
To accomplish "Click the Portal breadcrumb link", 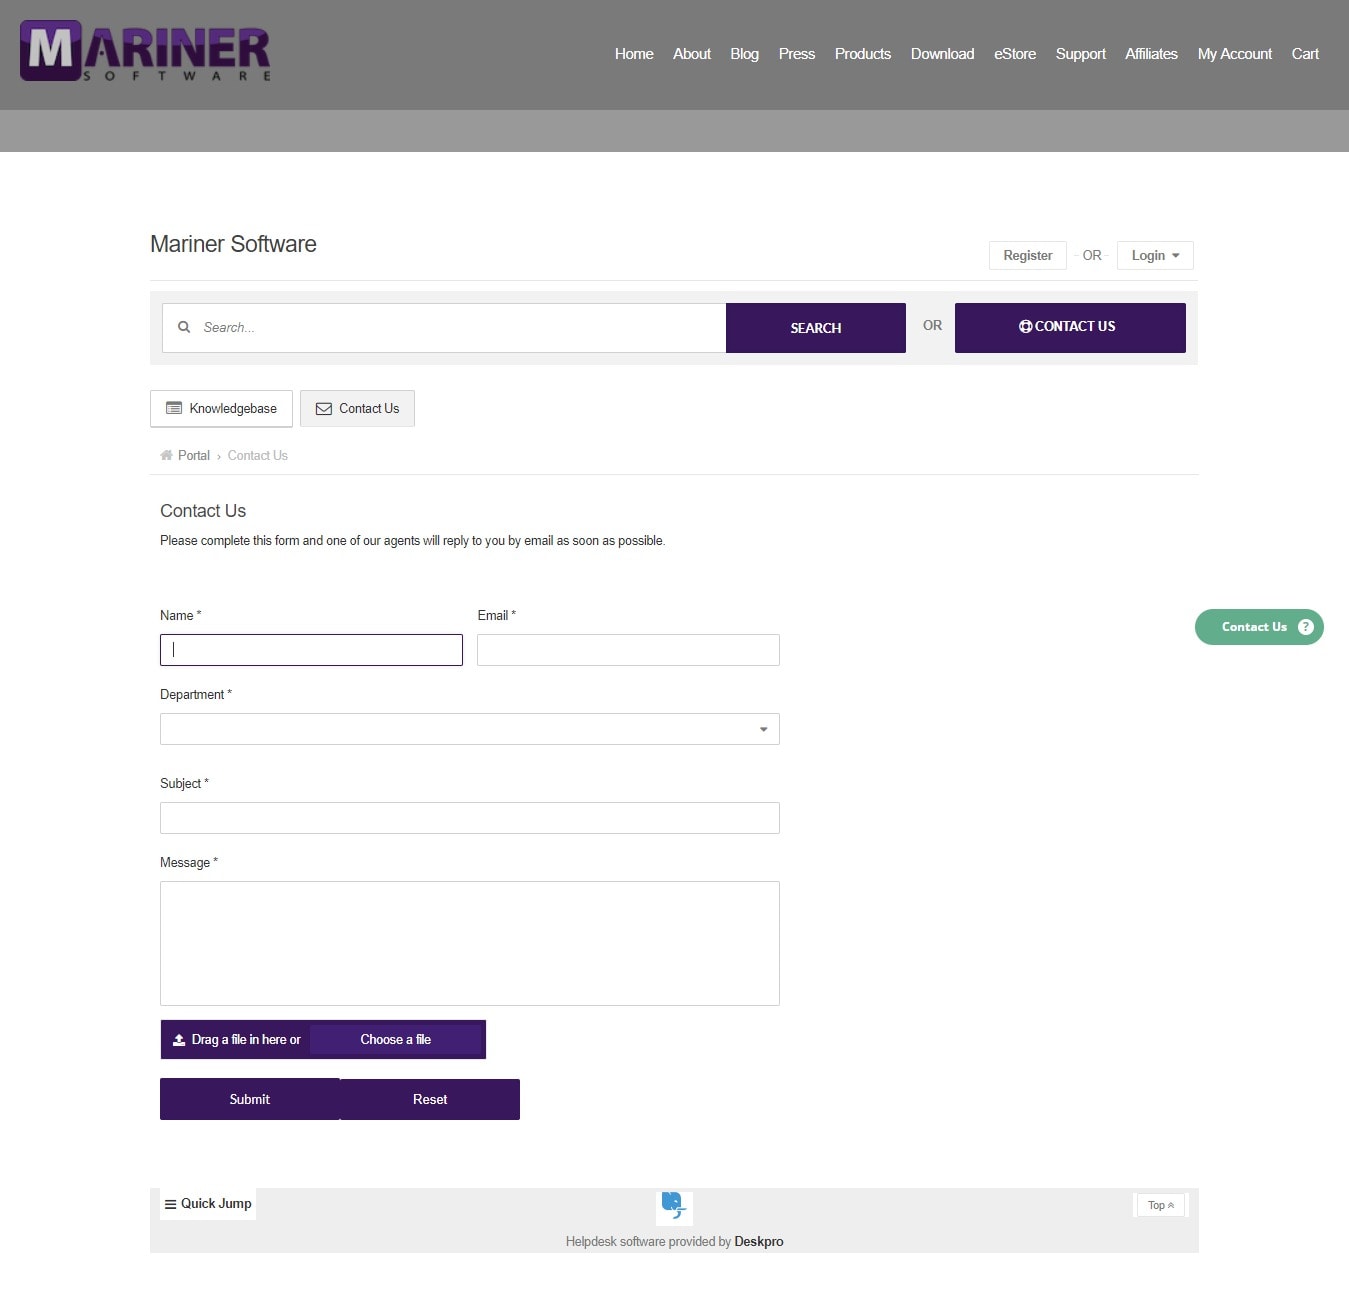I will 194,455.
